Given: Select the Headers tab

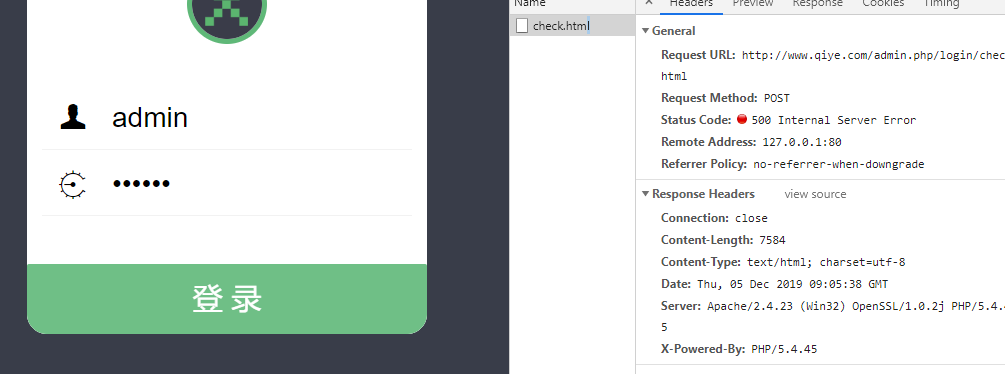Looking at the screenshot, I should pos(691,3).
